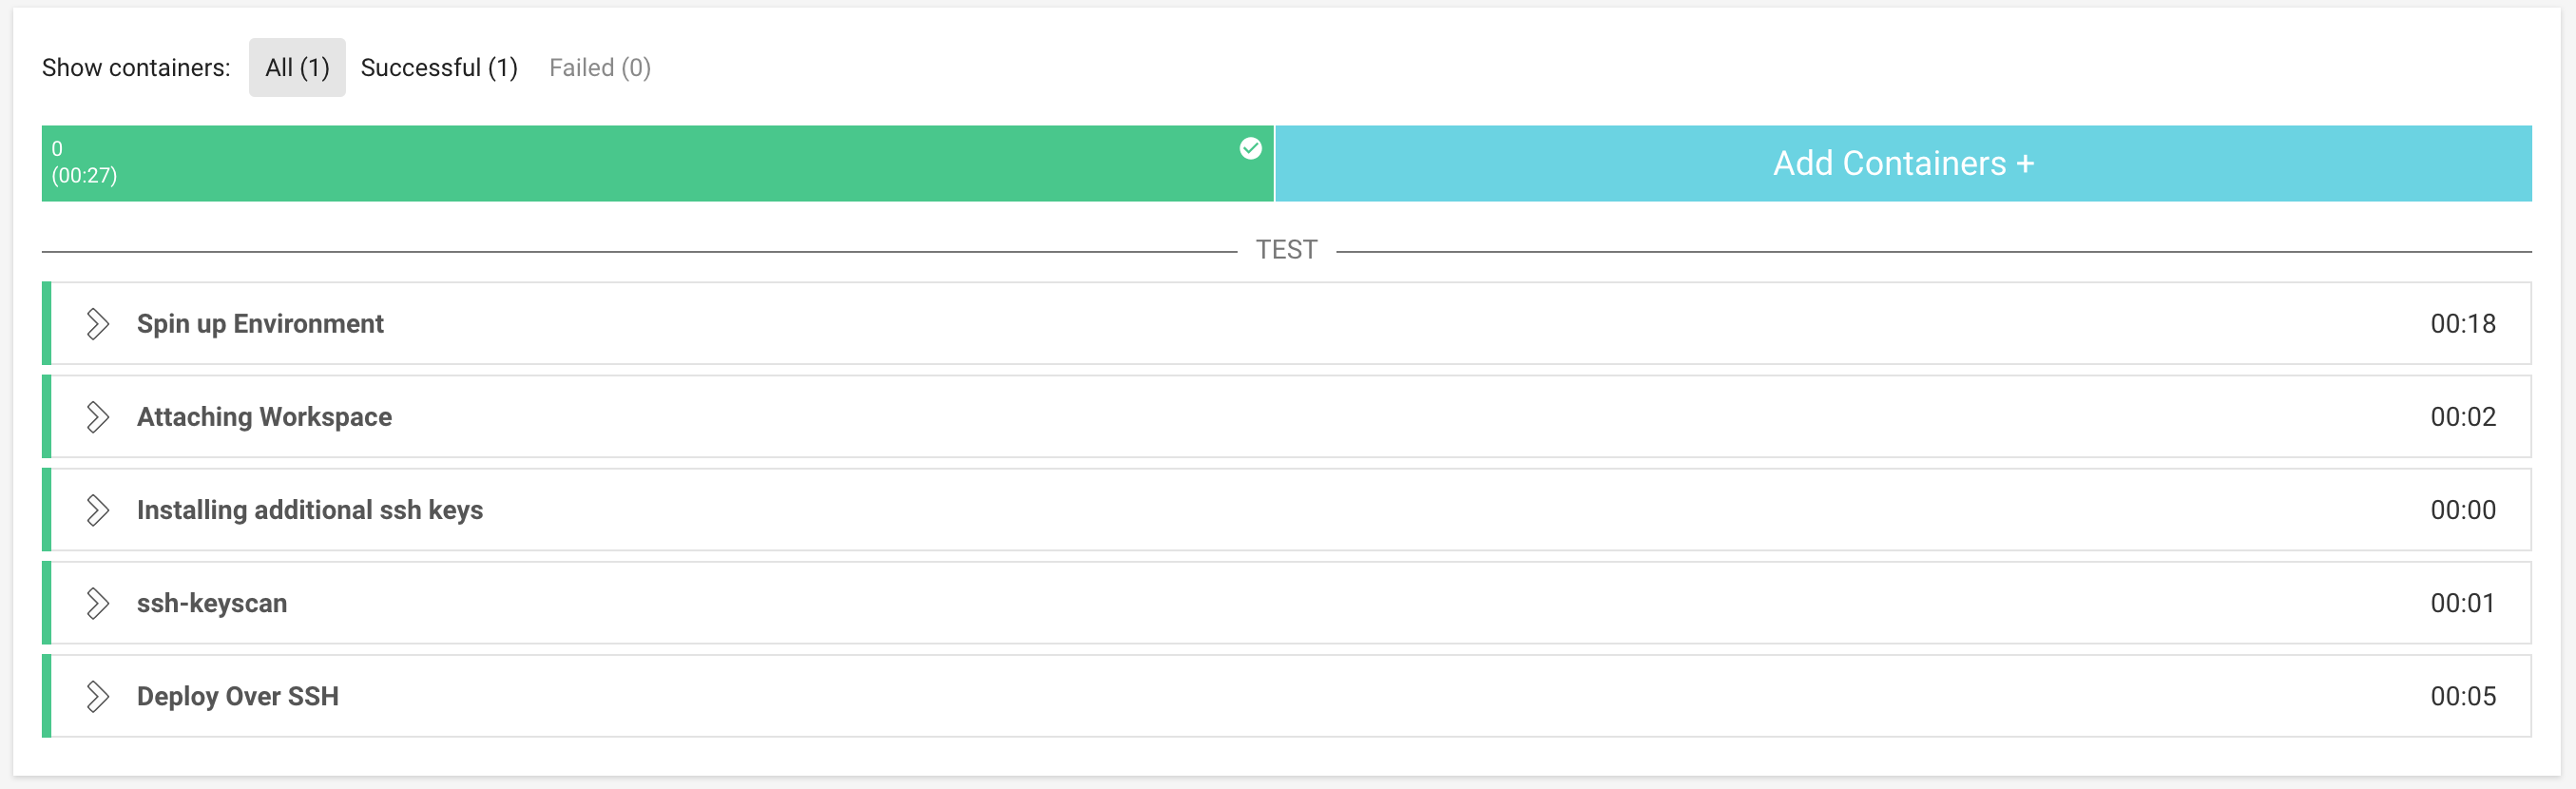
Task: Click the Add Containers + button
Action: (x=1902, y=163)
